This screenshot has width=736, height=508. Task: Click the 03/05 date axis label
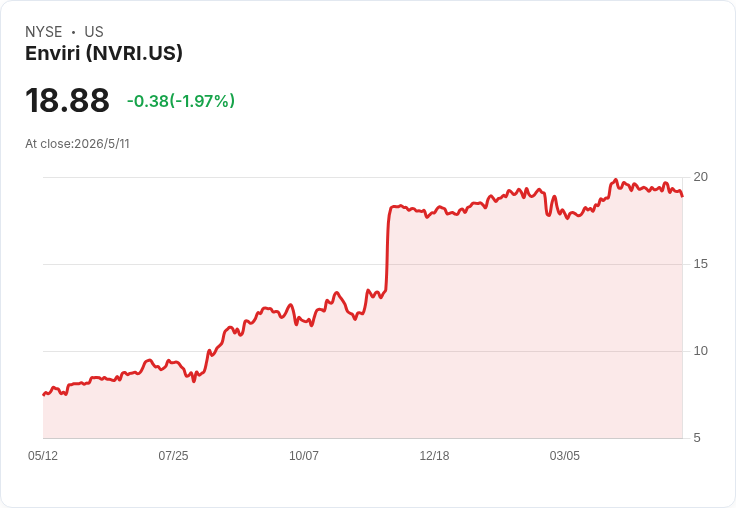tap(565, 455)
